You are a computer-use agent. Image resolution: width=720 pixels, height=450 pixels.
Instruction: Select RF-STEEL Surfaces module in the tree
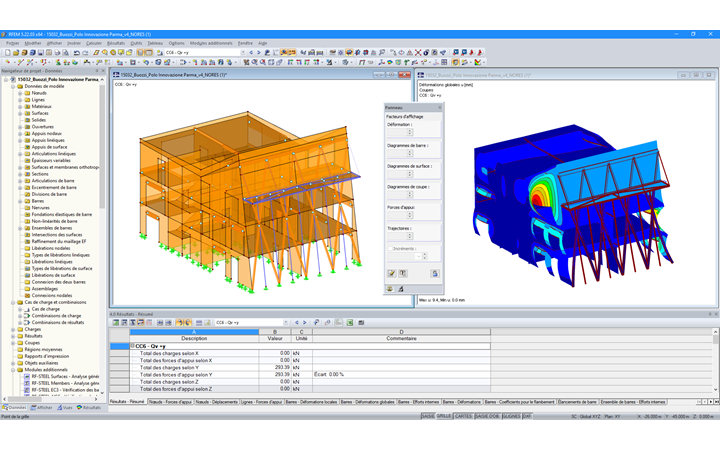[65, 377]
